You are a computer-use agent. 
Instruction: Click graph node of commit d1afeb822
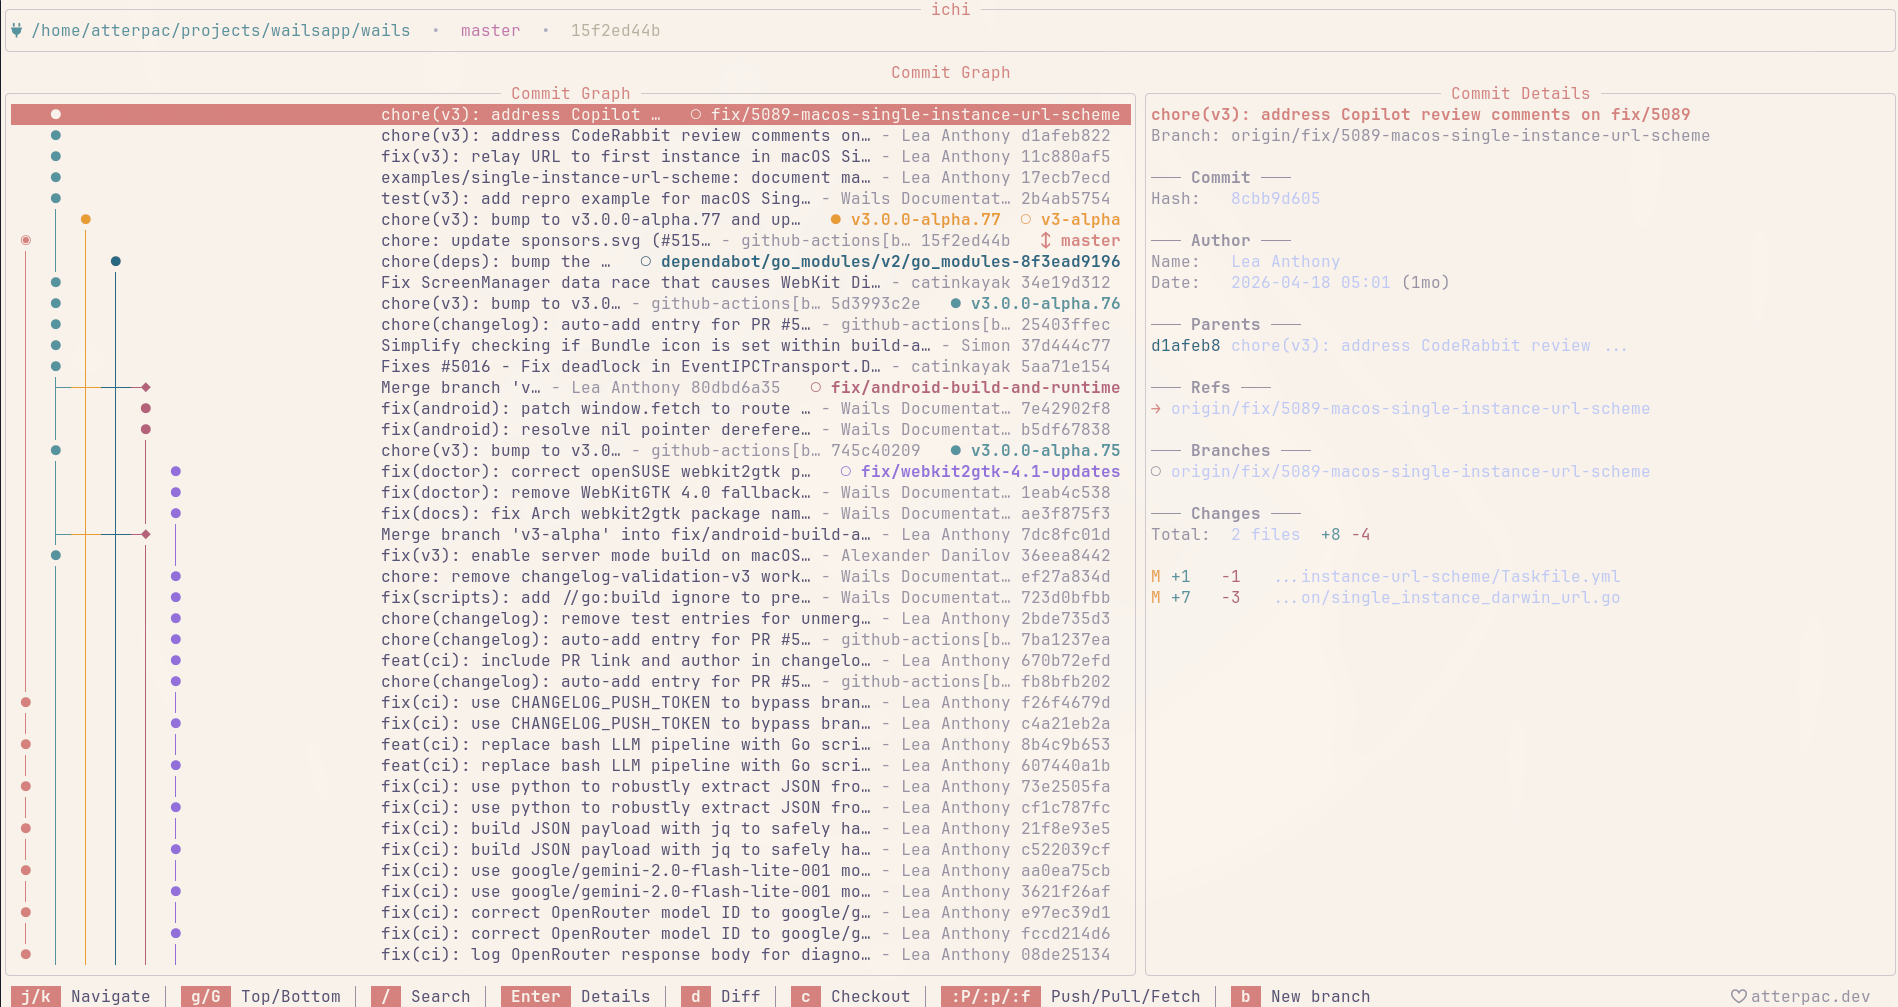56,135
